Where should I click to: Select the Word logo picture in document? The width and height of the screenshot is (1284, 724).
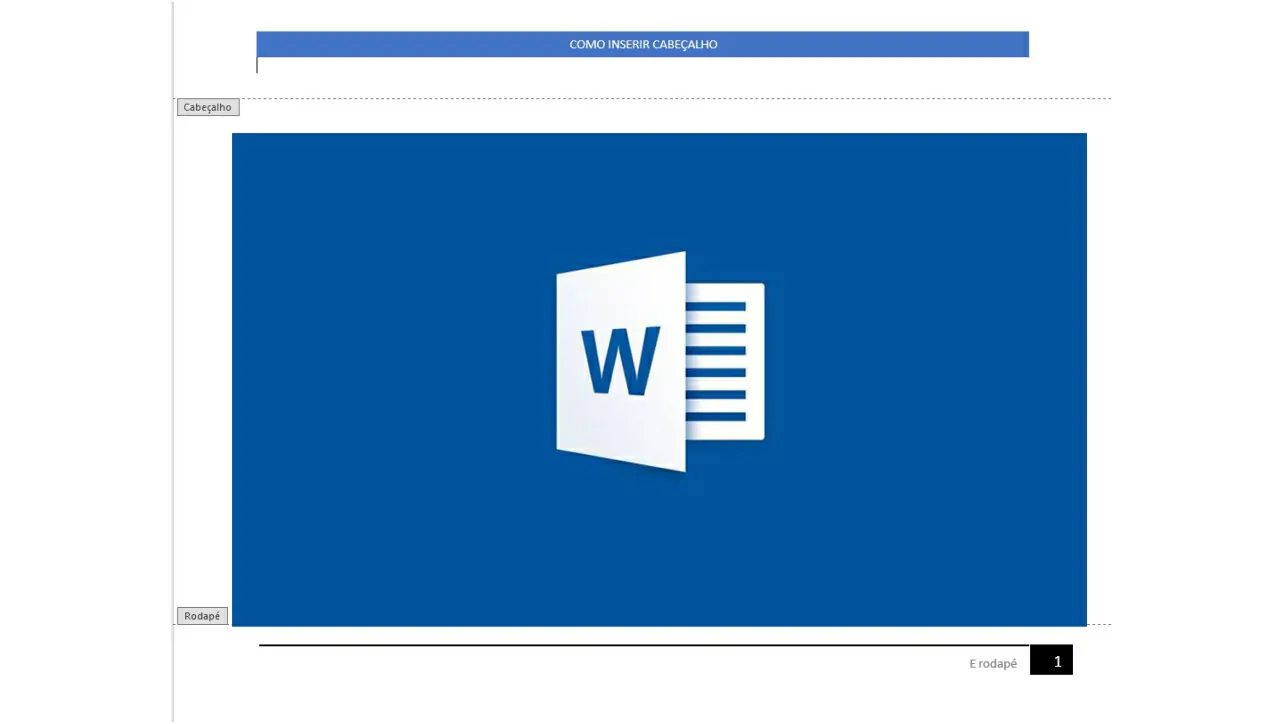coord(659,380)
